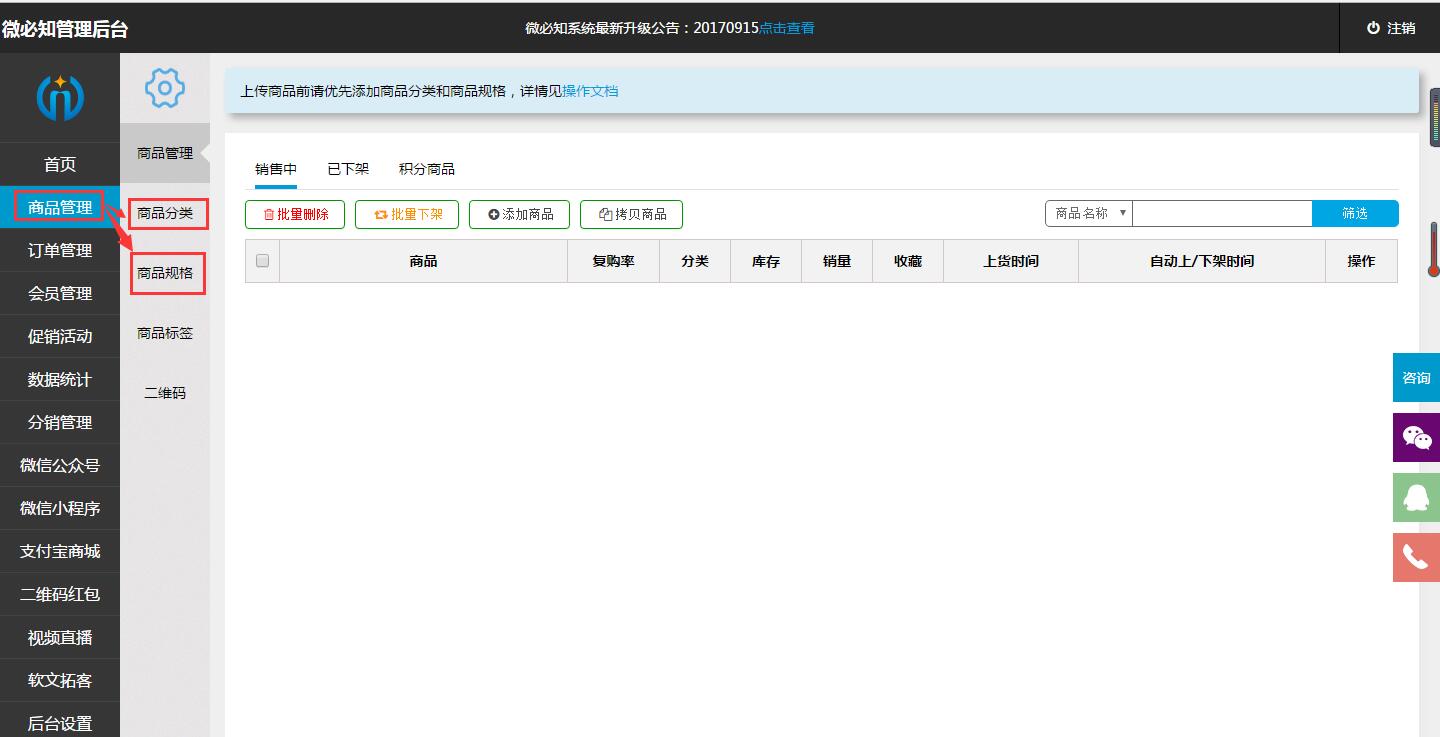Click the trash icon on 批量删除 button

[x=268, y=213]
